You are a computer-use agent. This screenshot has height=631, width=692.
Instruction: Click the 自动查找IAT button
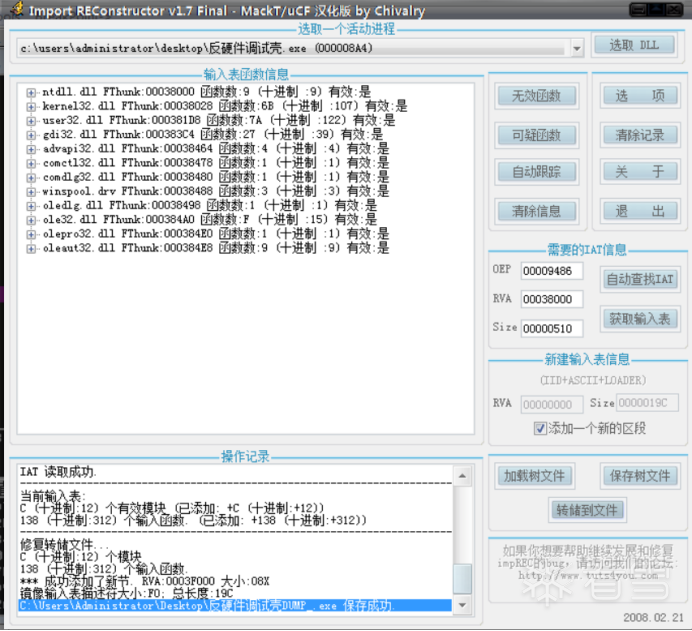640,279
